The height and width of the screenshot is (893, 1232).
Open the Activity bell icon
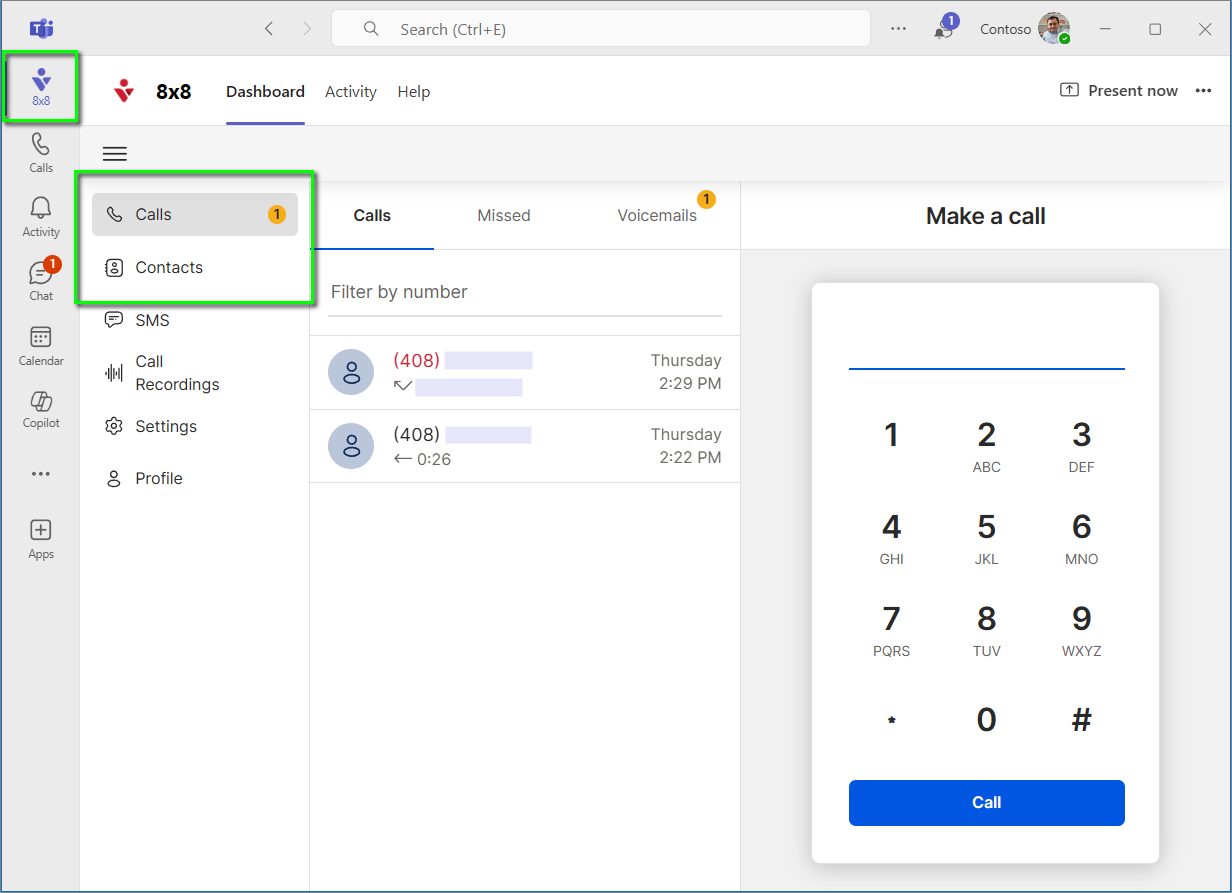click(x=41, y=216)
